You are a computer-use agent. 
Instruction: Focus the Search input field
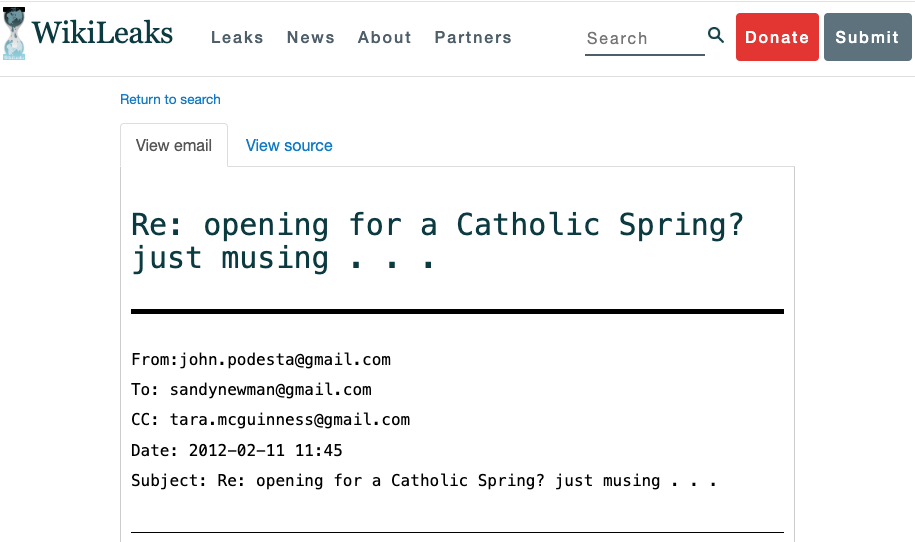tap(643, 39)
